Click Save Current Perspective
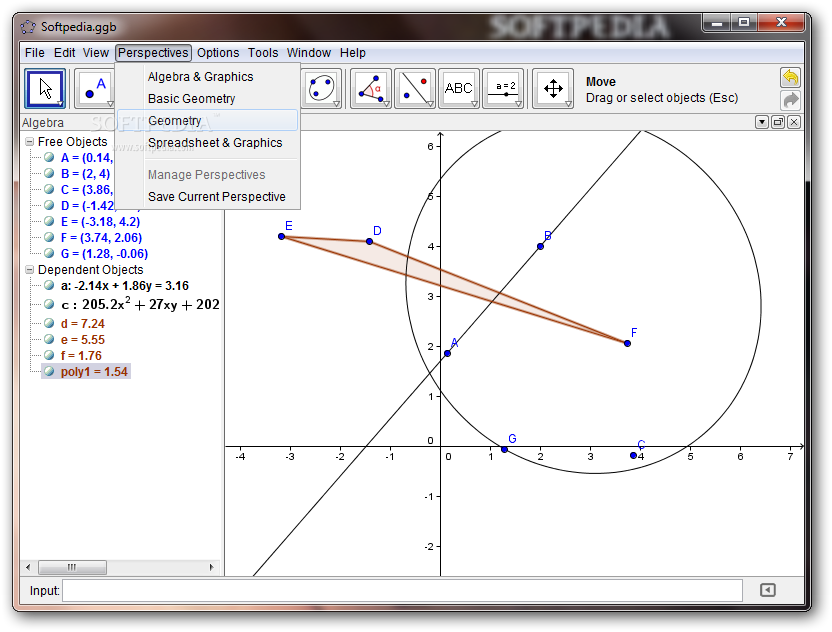 [207, 197]
